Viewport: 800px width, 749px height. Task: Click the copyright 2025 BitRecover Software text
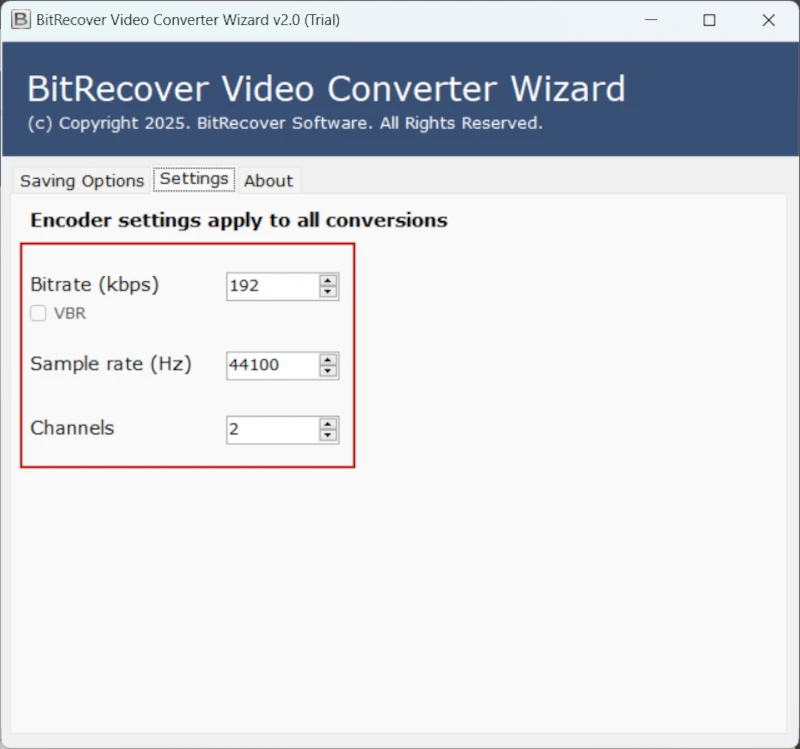(x=285, y=123)
